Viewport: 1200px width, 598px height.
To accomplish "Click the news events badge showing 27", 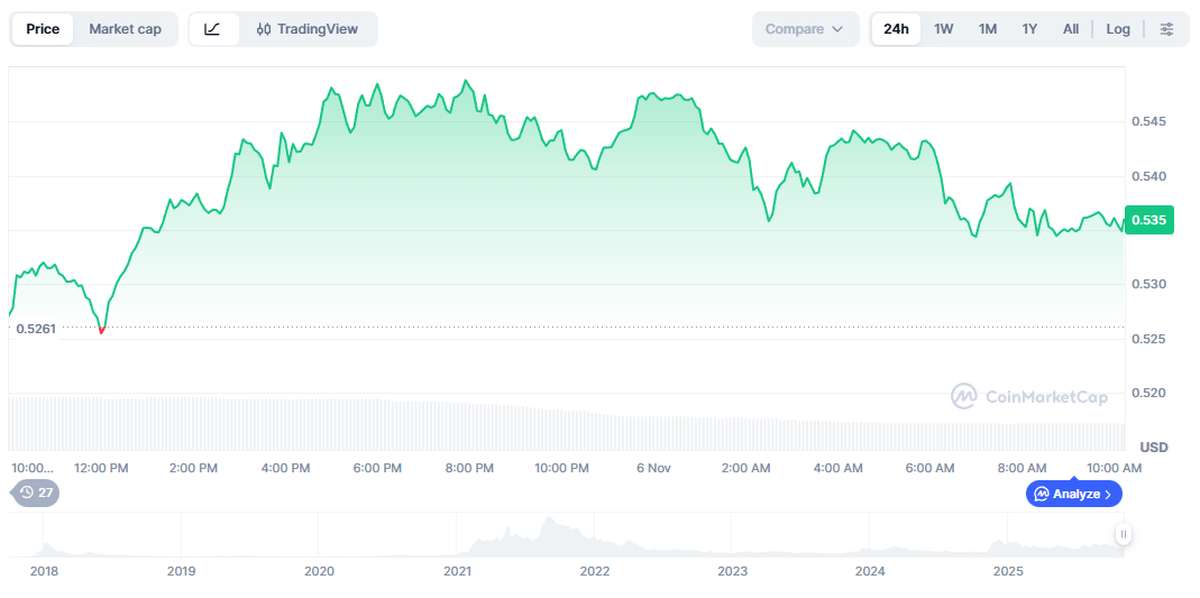I will (35, 493).
